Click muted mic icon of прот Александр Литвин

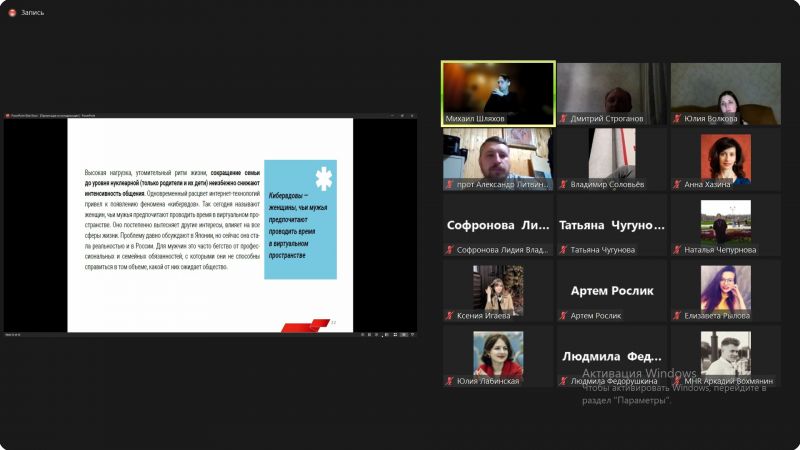click(x=449, y=184)
